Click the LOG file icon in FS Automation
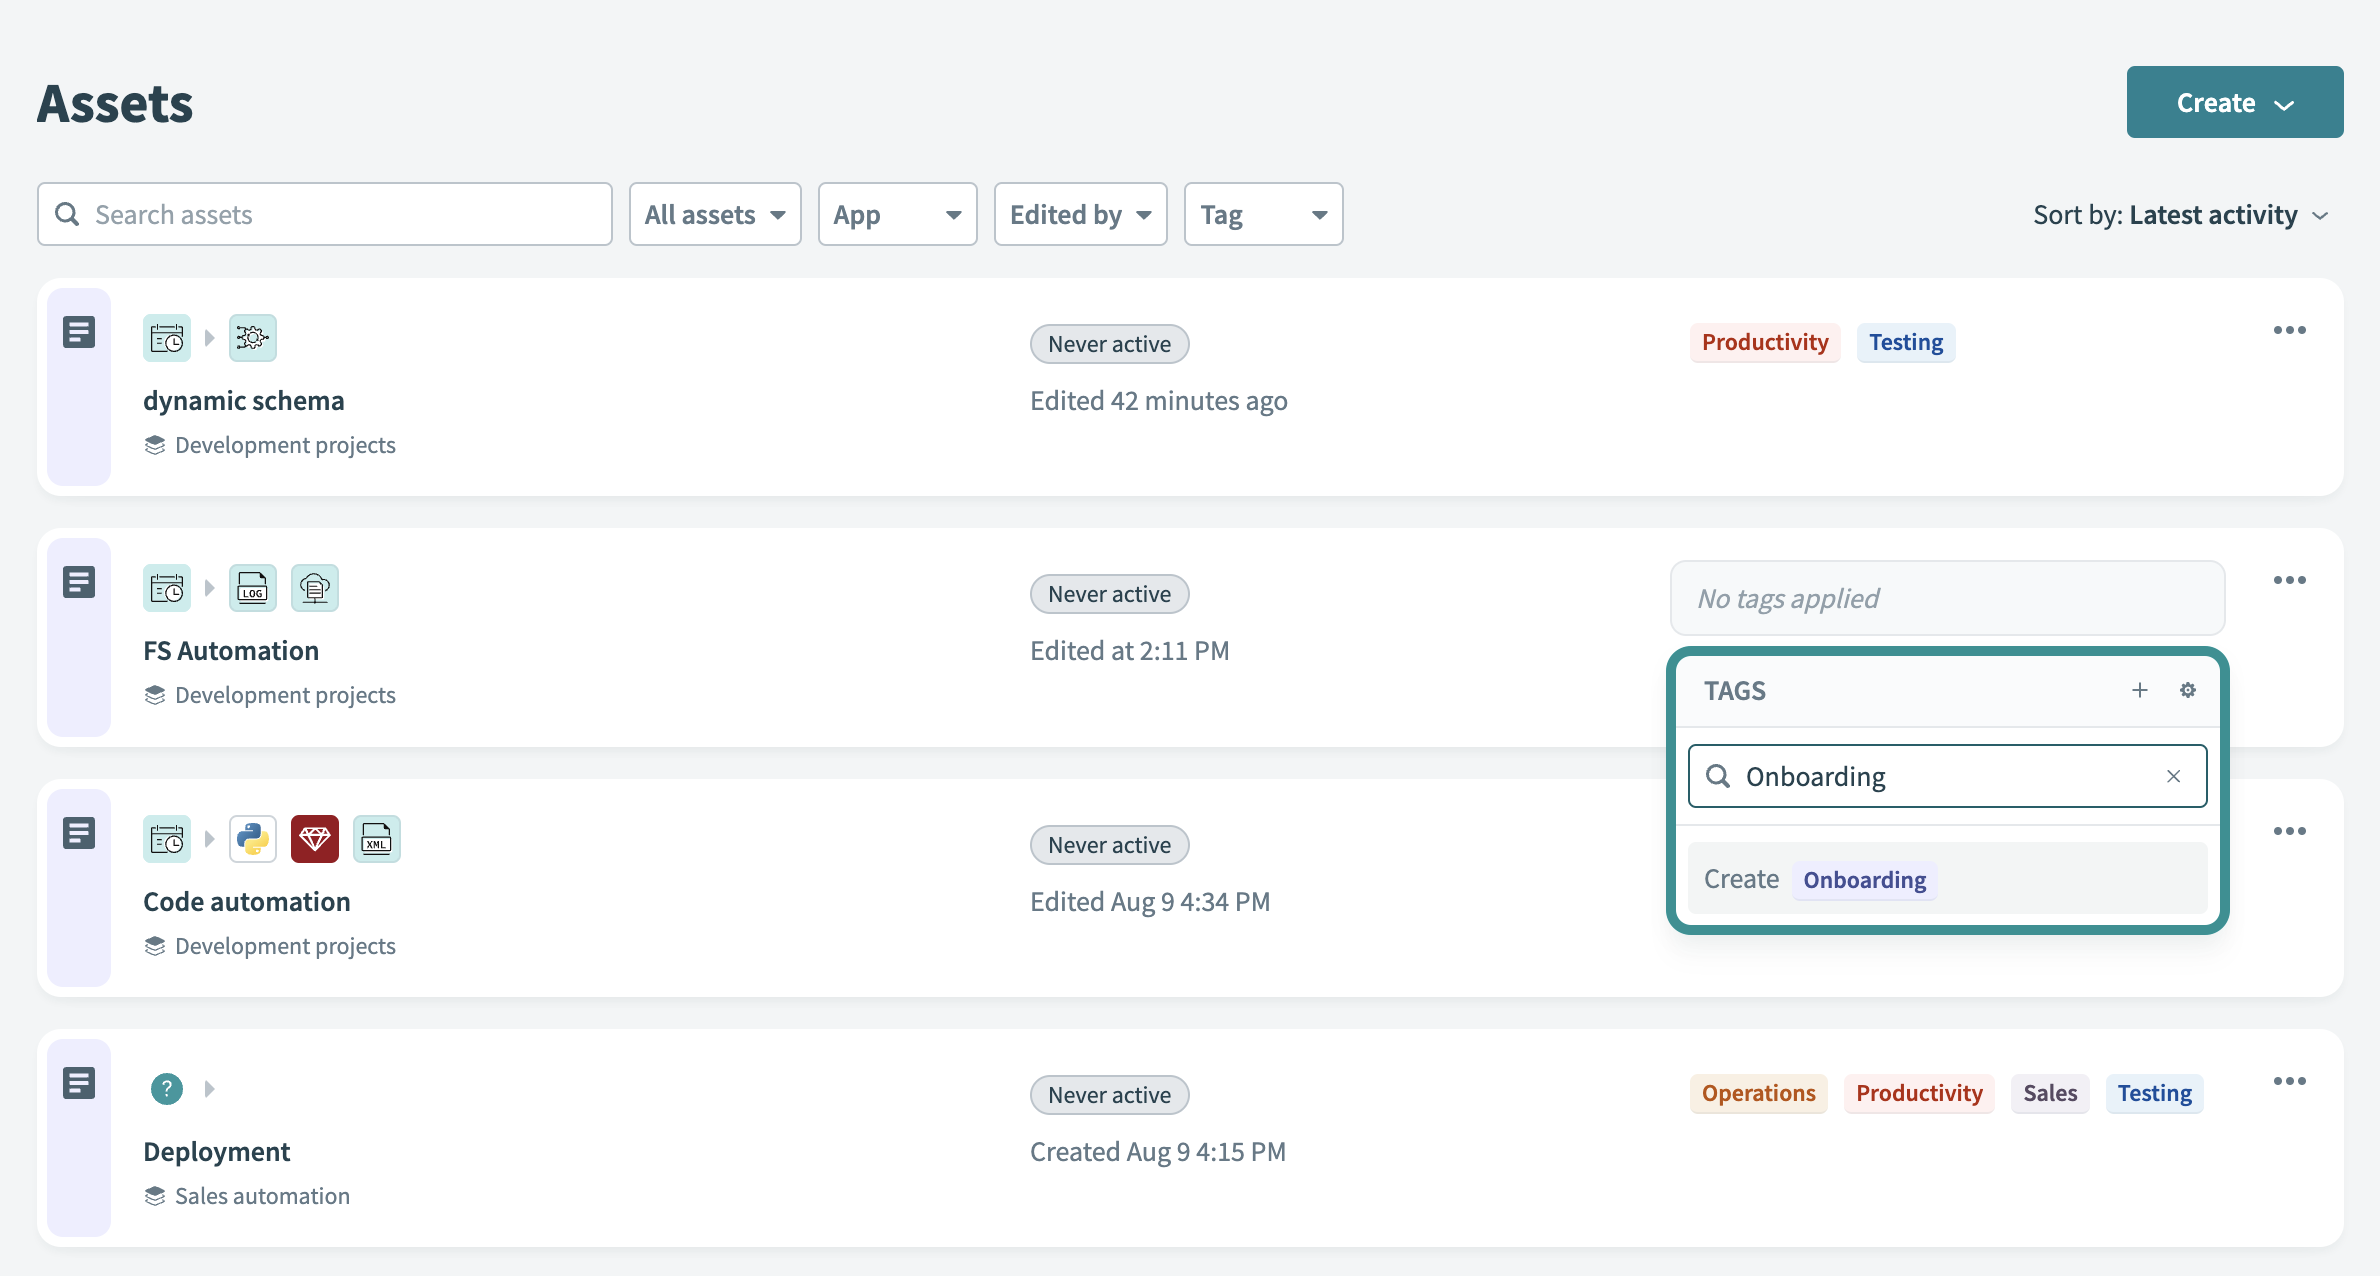The width and height of the screenshot is (2380, 1276). coord(253,588)
